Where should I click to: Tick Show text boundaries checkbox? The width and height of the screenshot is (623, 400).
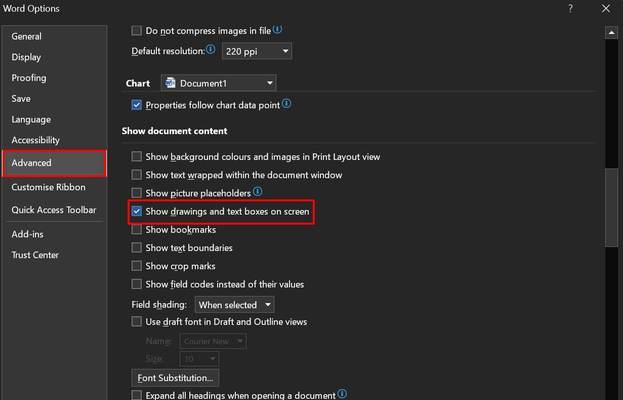tap(136, 248)
